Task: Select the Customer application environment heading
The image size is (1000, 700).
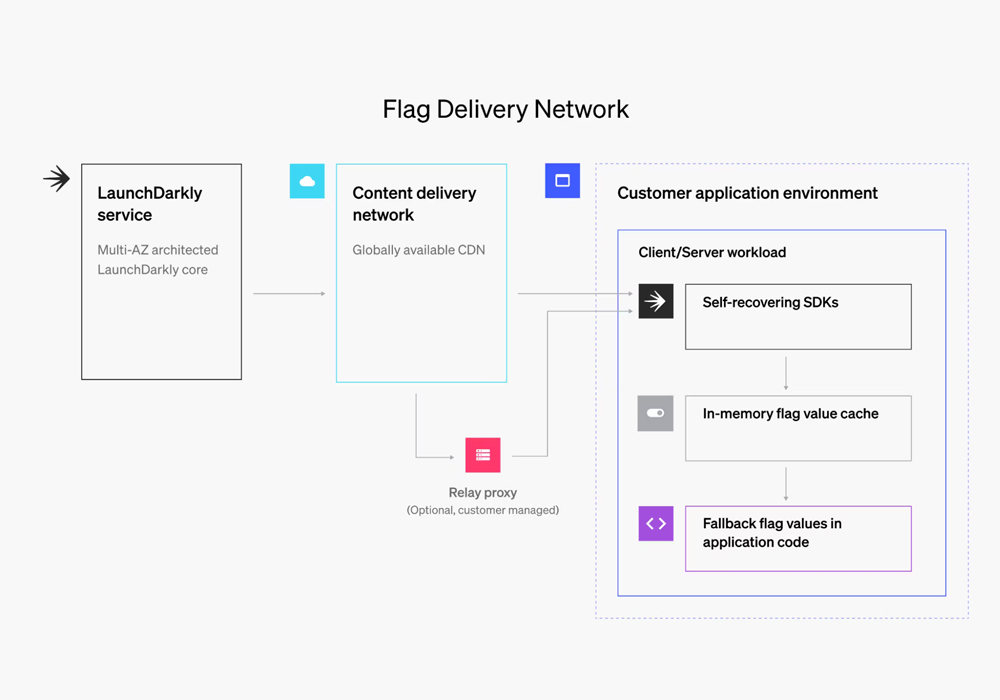Action: [747, 193]
